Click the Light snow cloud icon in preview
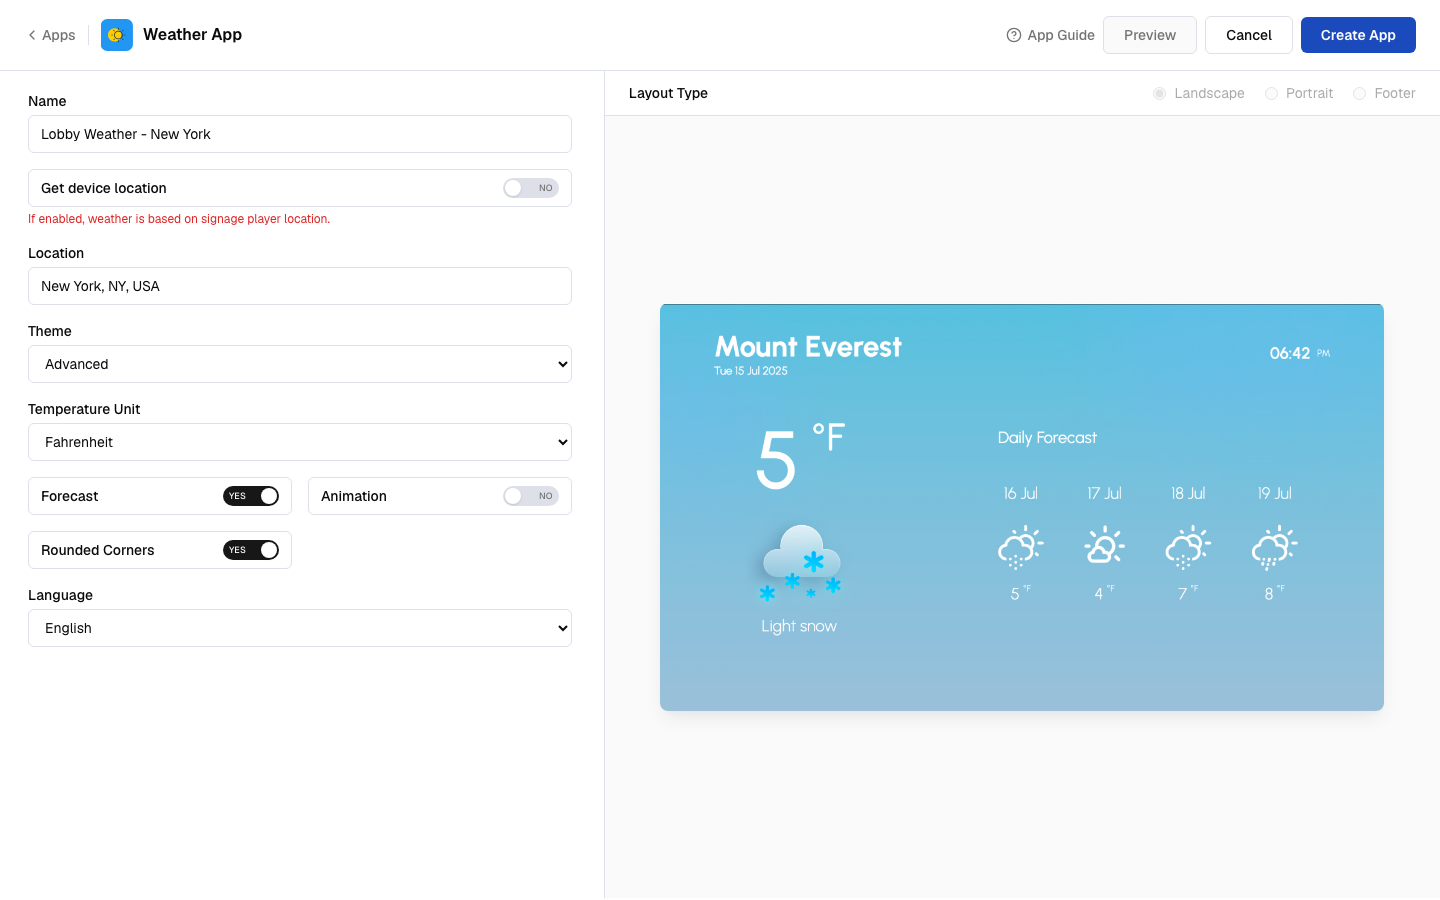 [x=800, y=563]
